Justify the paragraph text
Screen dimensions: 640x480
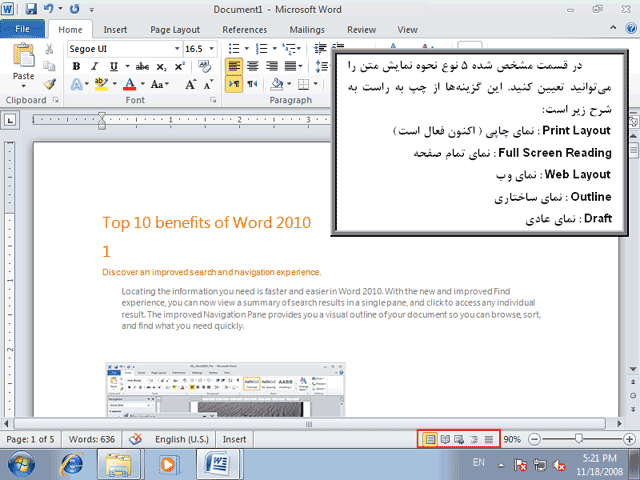[x=290, y=66]
